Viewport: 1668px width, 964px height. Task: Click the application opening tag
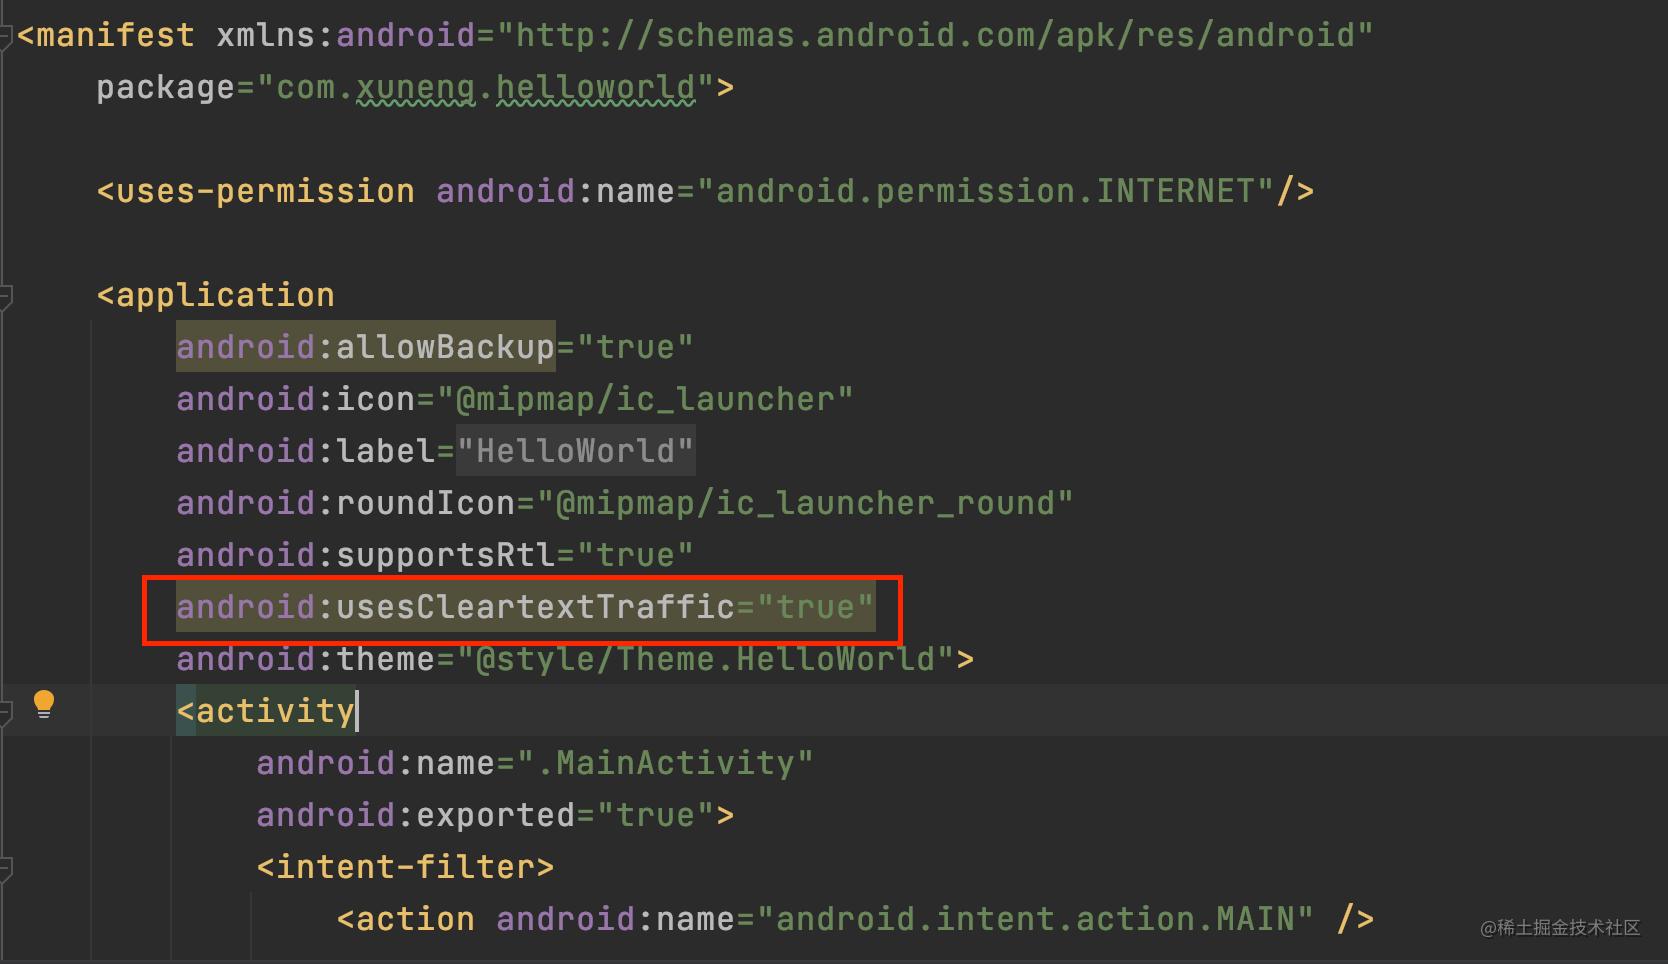215,295
